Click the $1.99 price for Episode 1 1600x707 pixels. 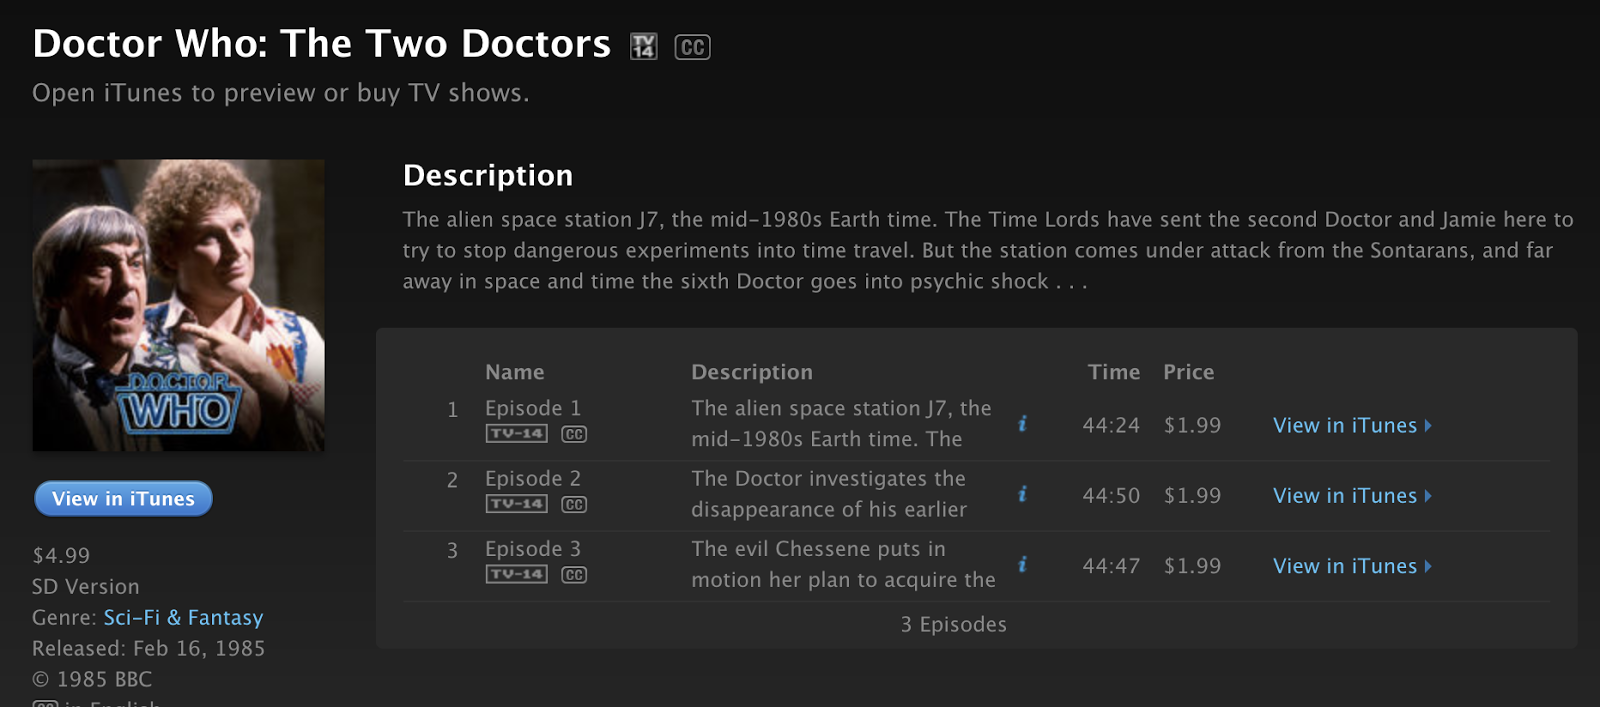point(1192,425)
